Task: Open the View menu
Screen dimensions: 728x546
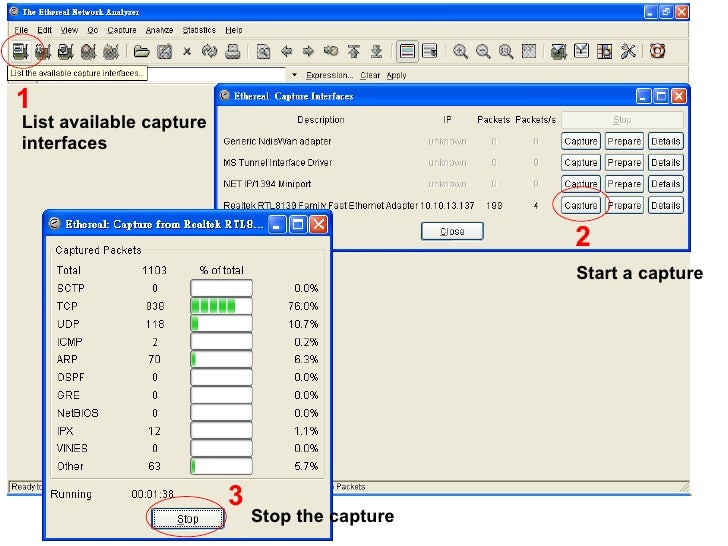Action: click(x=69, y=30)
